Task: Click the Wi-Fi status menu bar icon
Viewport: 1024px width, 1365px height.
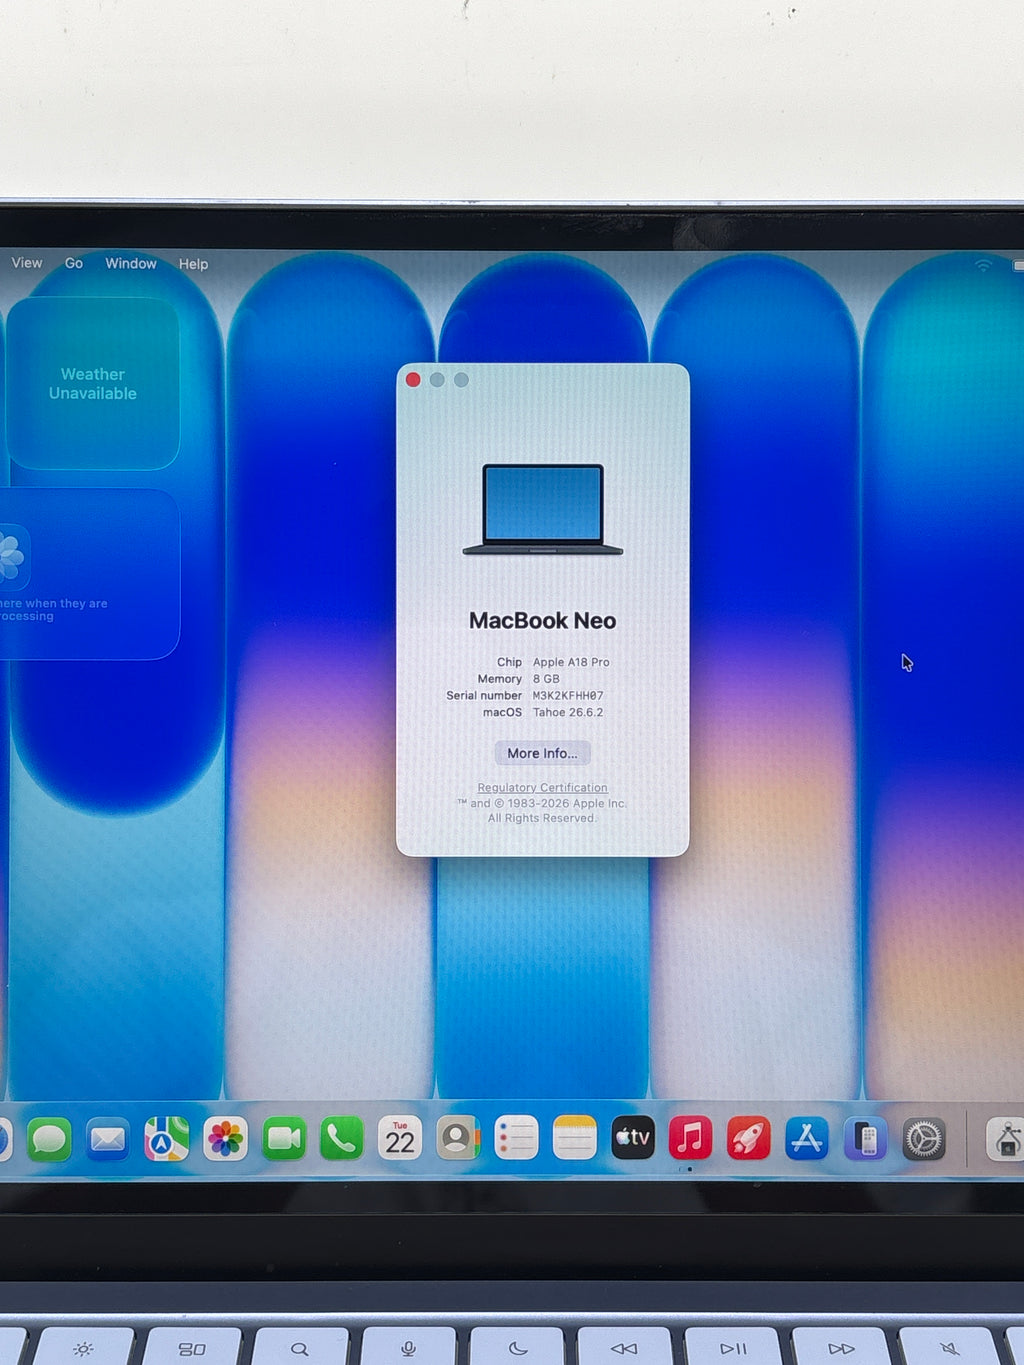Action: click(983, 265)
